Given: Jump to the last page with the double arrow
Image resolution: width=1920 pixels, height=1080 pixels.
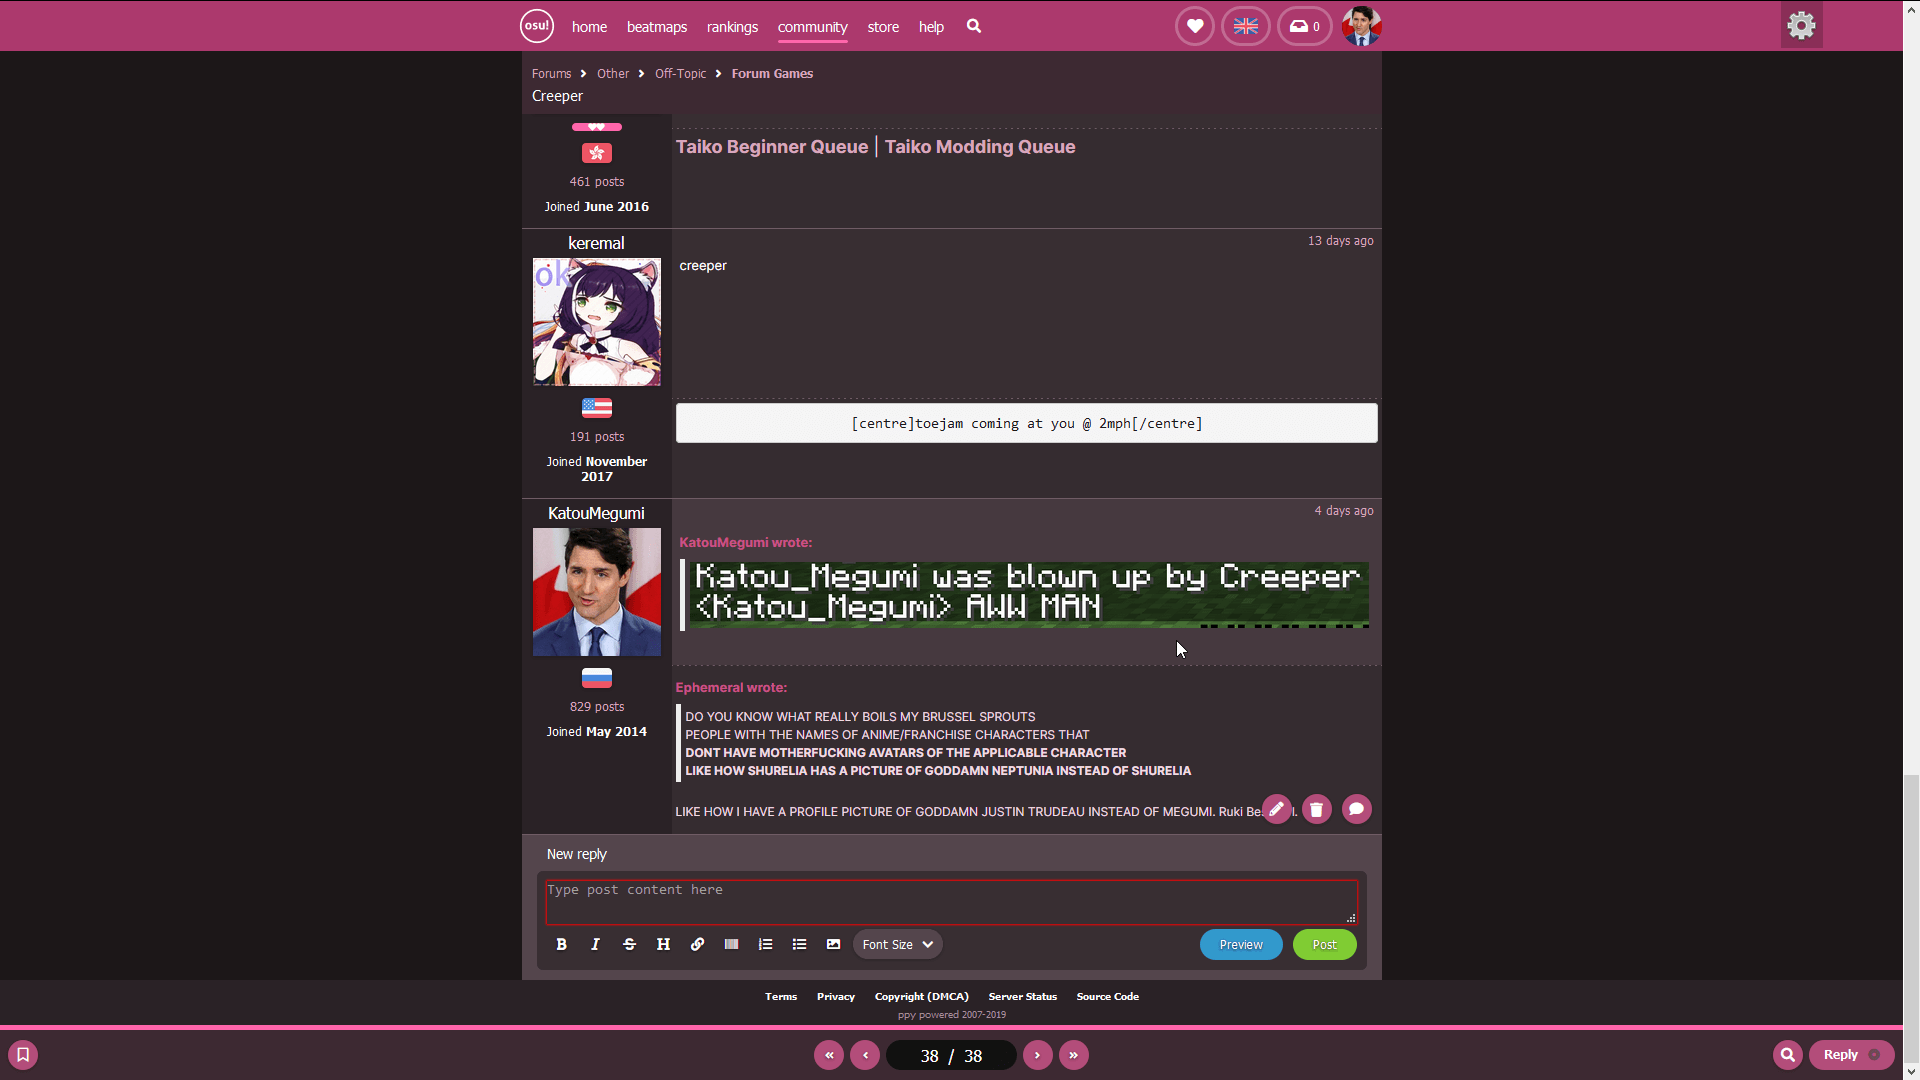Looking at the screenshot, I should point(1074,1055).
